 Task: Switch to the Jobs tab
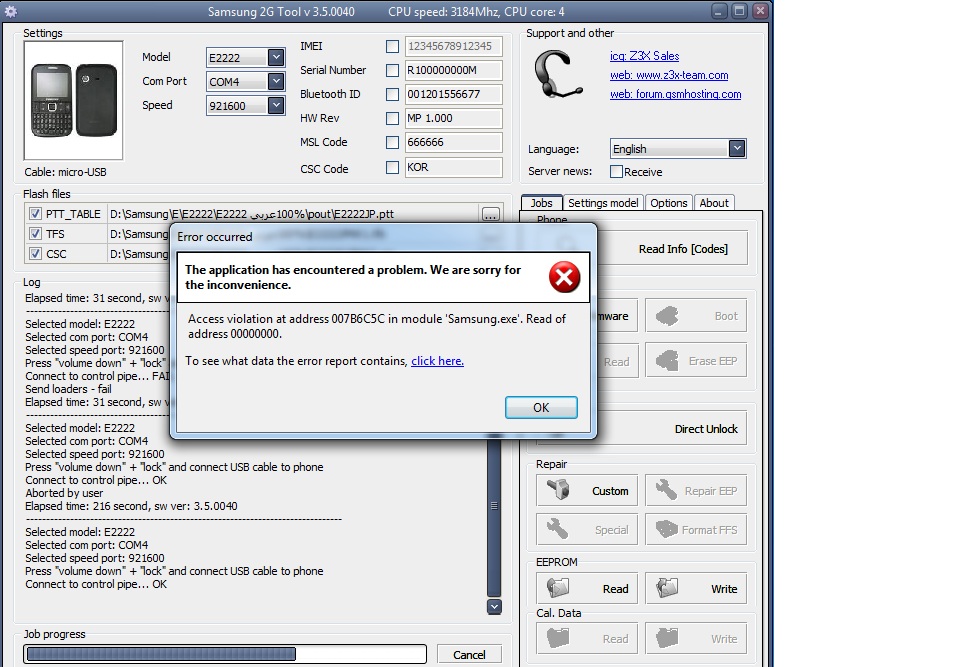541,203
